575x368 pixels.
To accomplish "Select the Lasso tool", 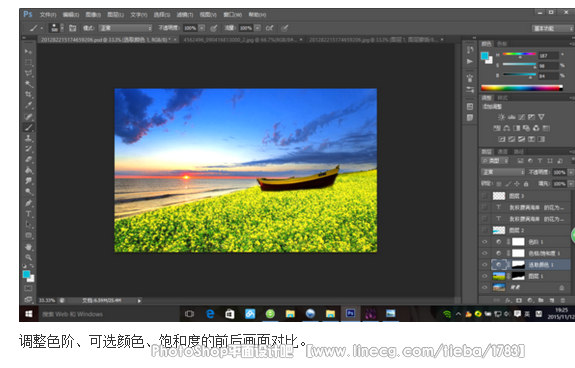I will (x=28, y=73).
